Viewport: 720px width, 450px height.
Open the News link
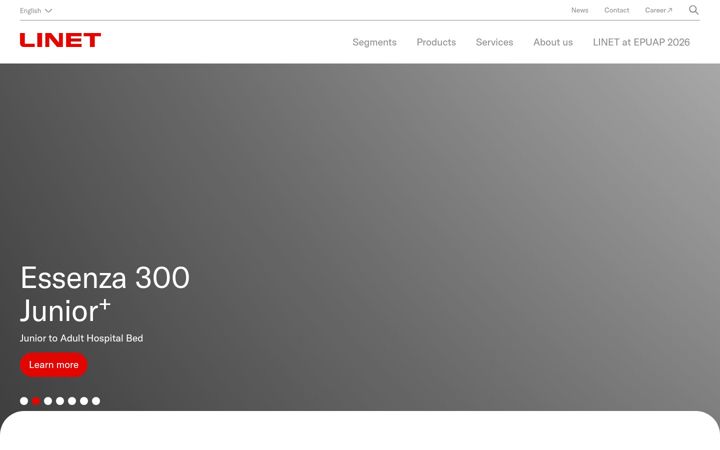pyautogui.click(x=579, y=10)
